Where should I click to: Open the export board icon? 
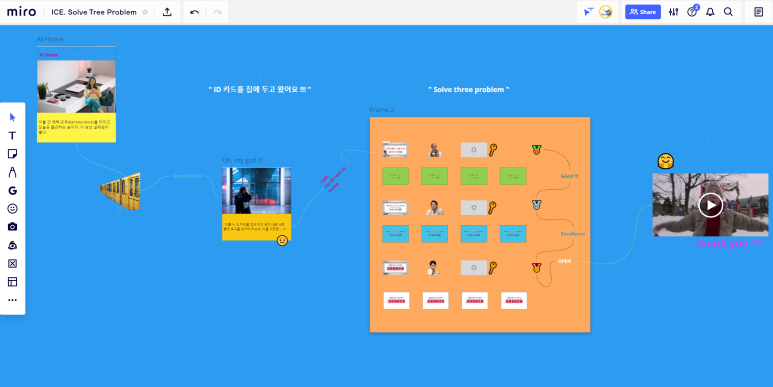click(x=167, y=12)
